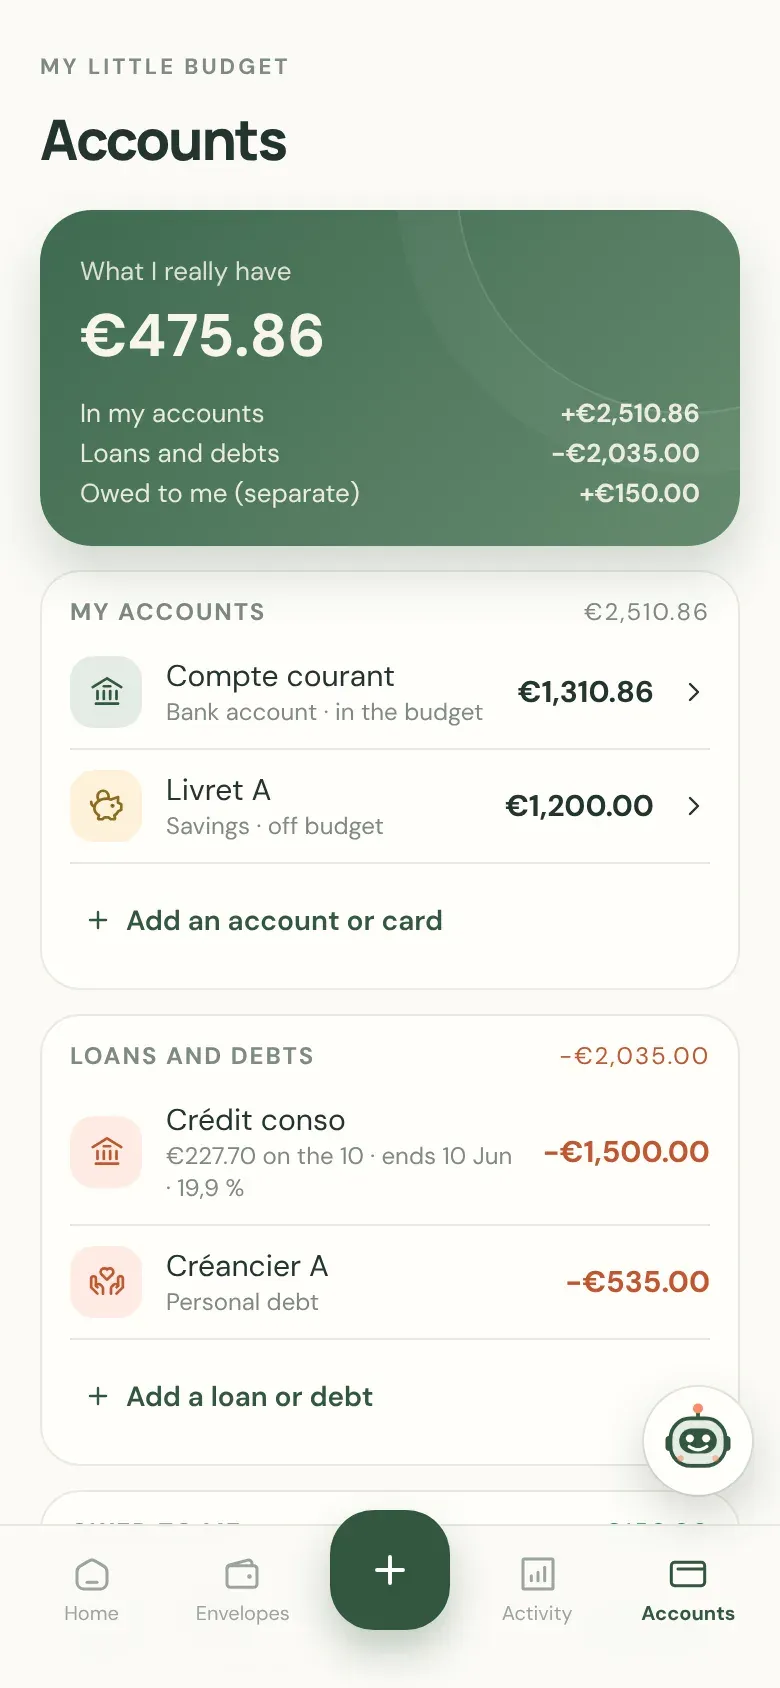Image resolution: width=780 pixels, height=1688 pixels.
Task: Tap the chart icon for Activity
Action: tap(537, 1575)
